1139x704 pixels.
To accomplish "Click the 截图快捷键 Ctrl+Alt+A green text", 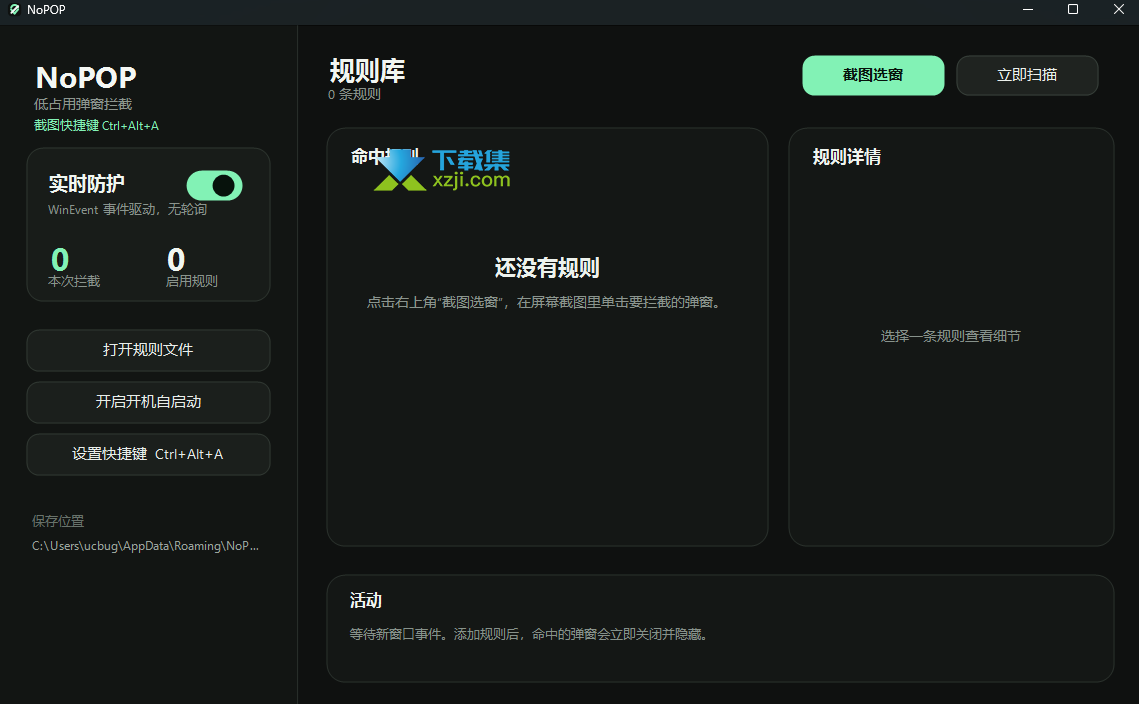I will (x=97, y=126).
